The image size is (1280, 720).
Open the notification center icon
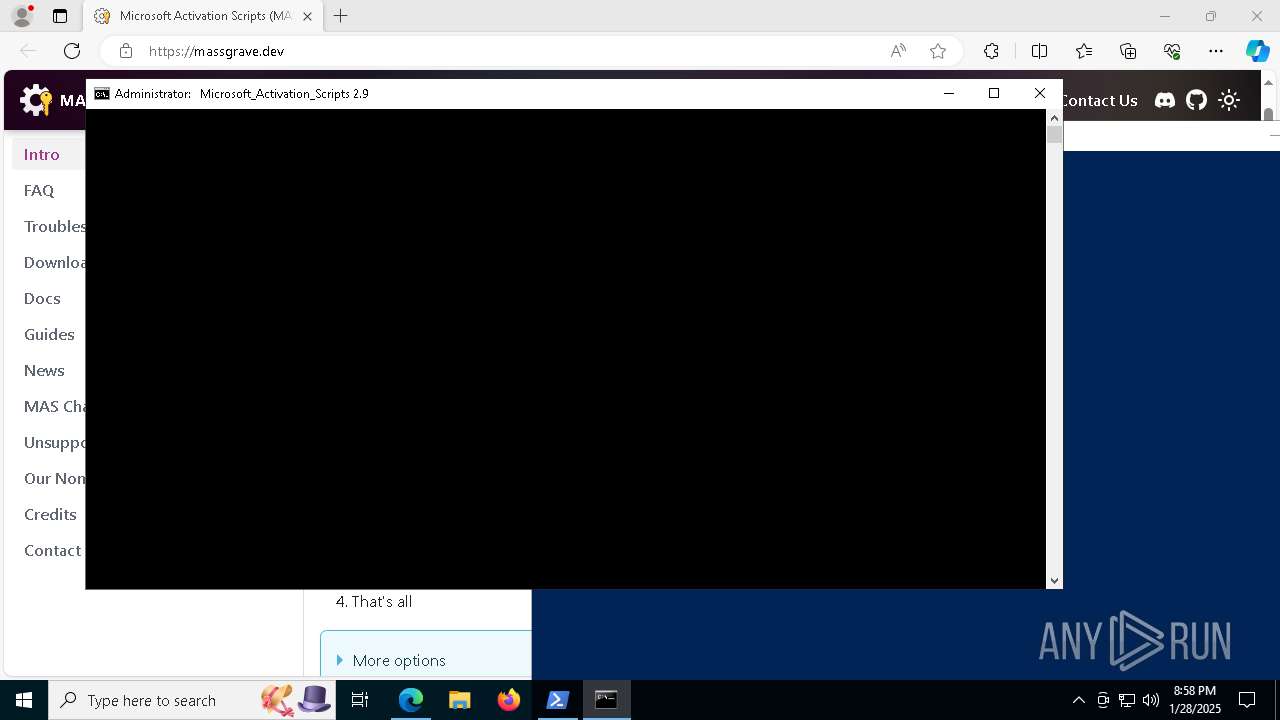(x=1247, y=700)
